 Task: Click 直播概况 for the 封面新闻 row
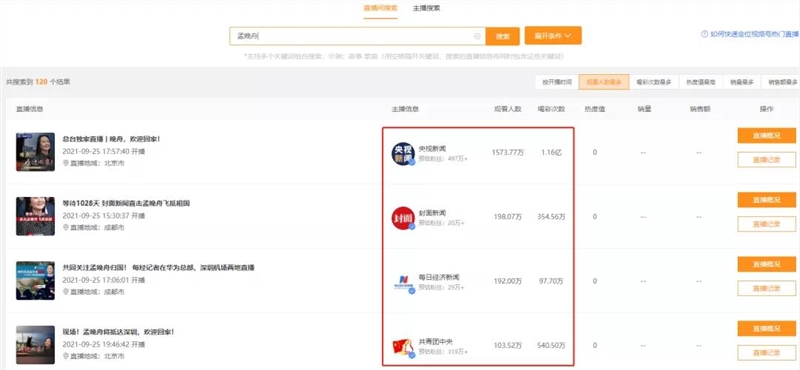tap(766, 200)
